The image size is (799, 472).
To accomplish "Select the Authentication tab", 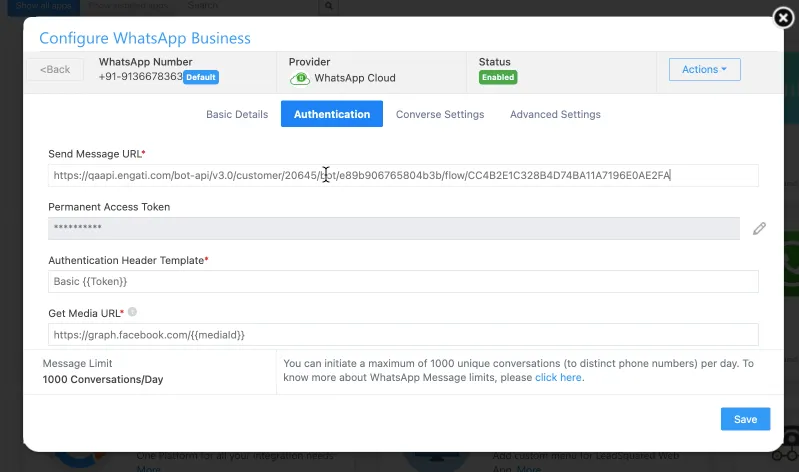I will [332, 114].
